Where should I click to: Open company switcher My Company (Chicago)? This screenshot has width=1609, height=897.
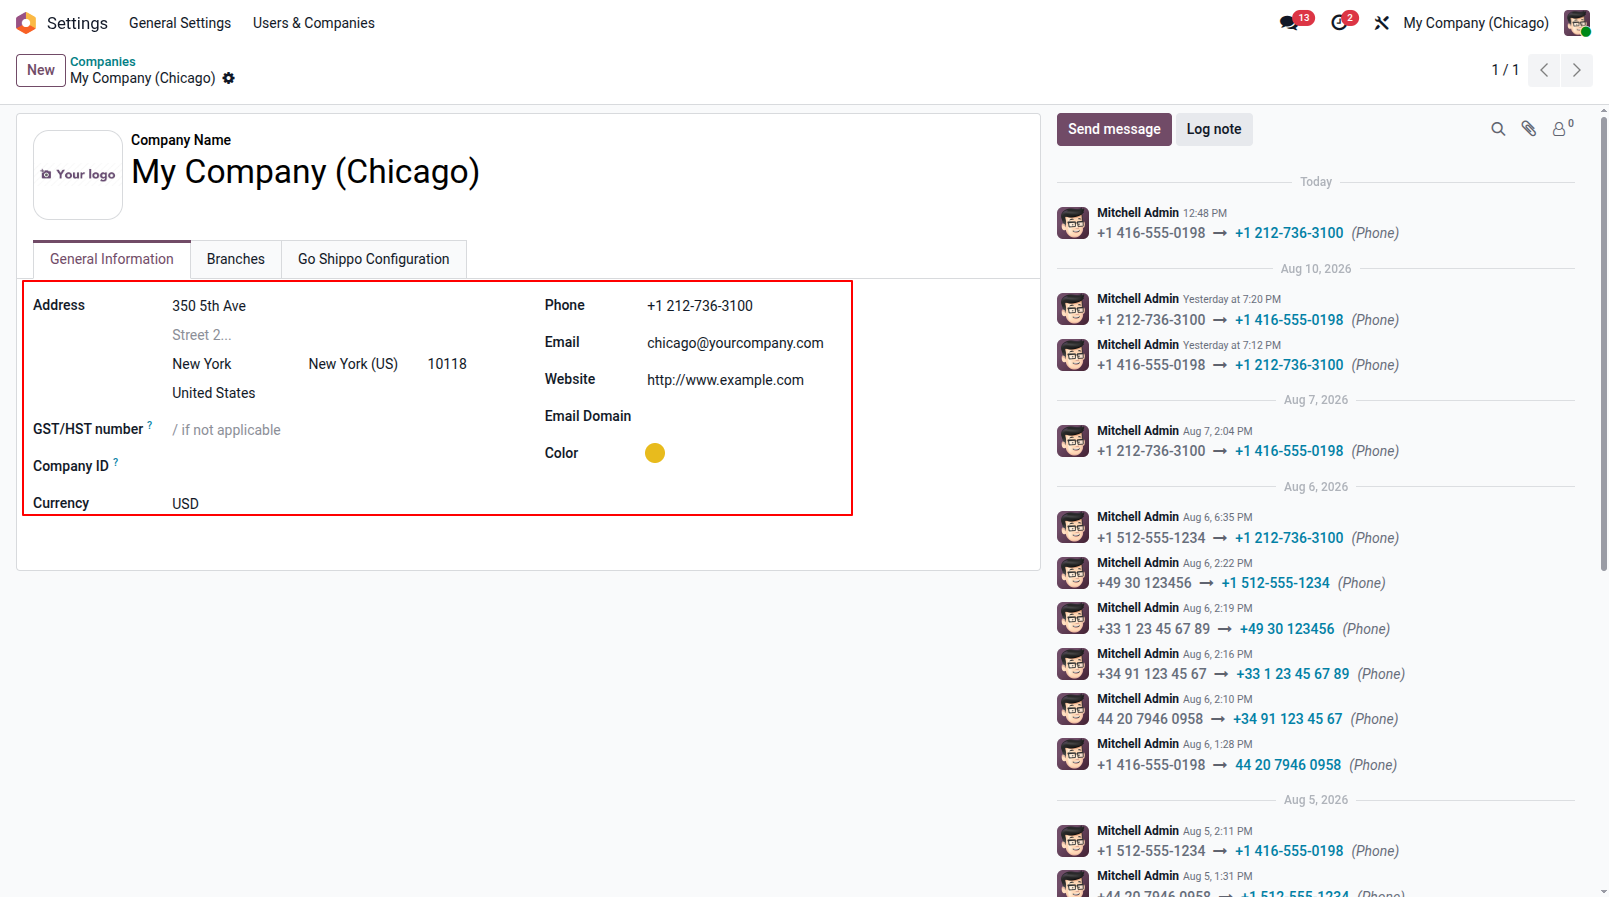pos(1476,23)
